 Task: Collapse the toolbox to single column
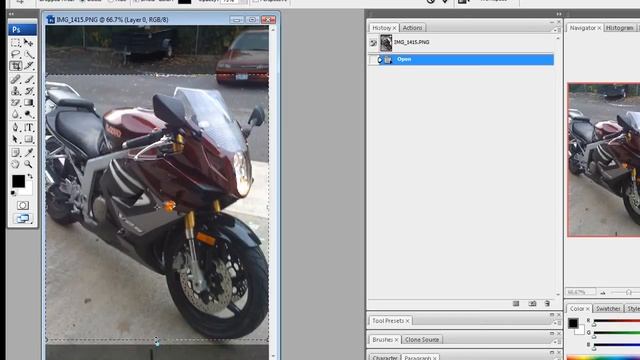(11, 14)
